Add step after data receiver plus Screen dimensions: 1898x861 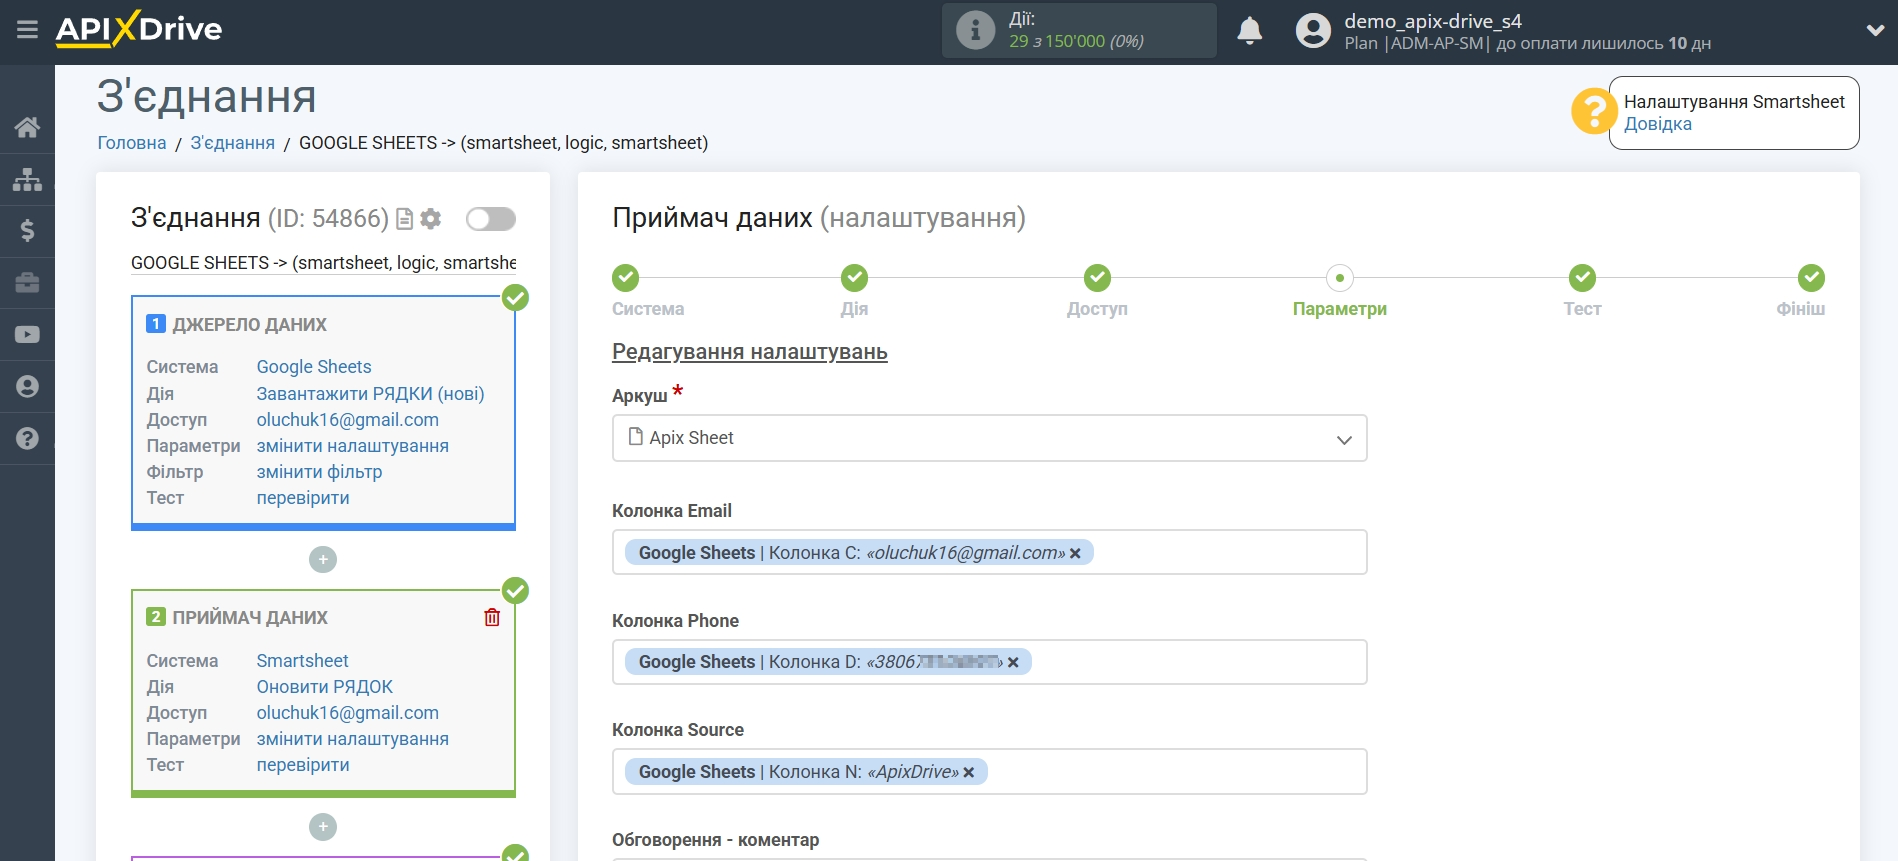tap(323, 827)
